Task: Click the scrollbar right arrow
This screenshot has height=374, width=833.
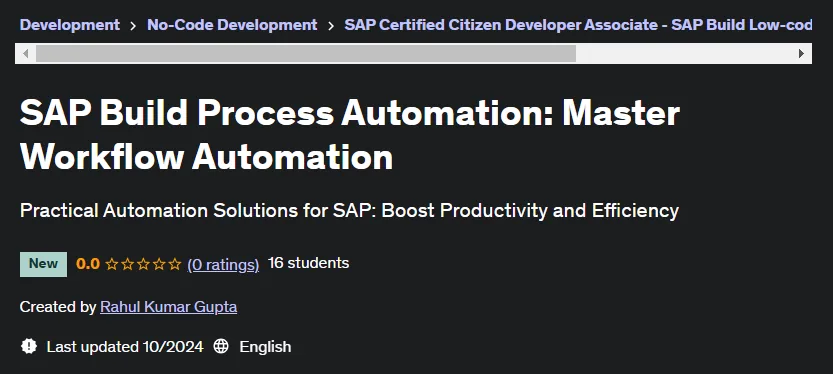Action: (x=802, y=53)
